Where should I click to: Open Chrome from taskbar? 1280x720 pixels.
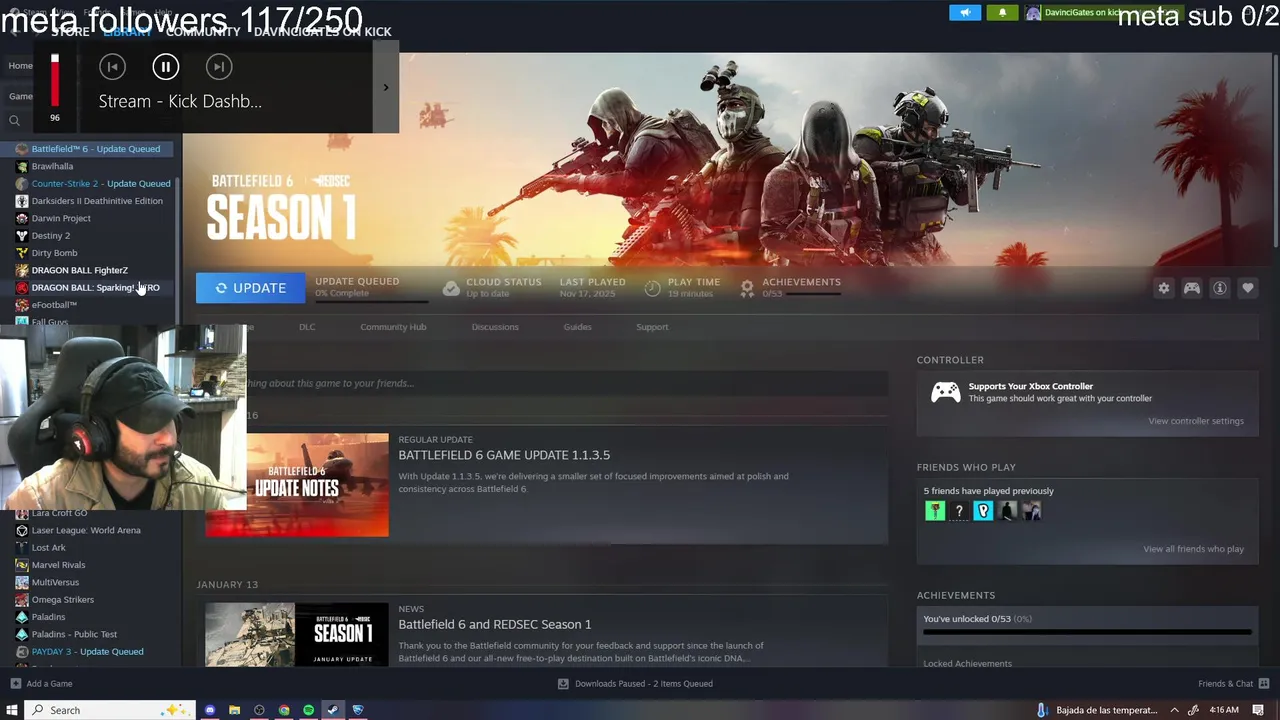point(284,710)
